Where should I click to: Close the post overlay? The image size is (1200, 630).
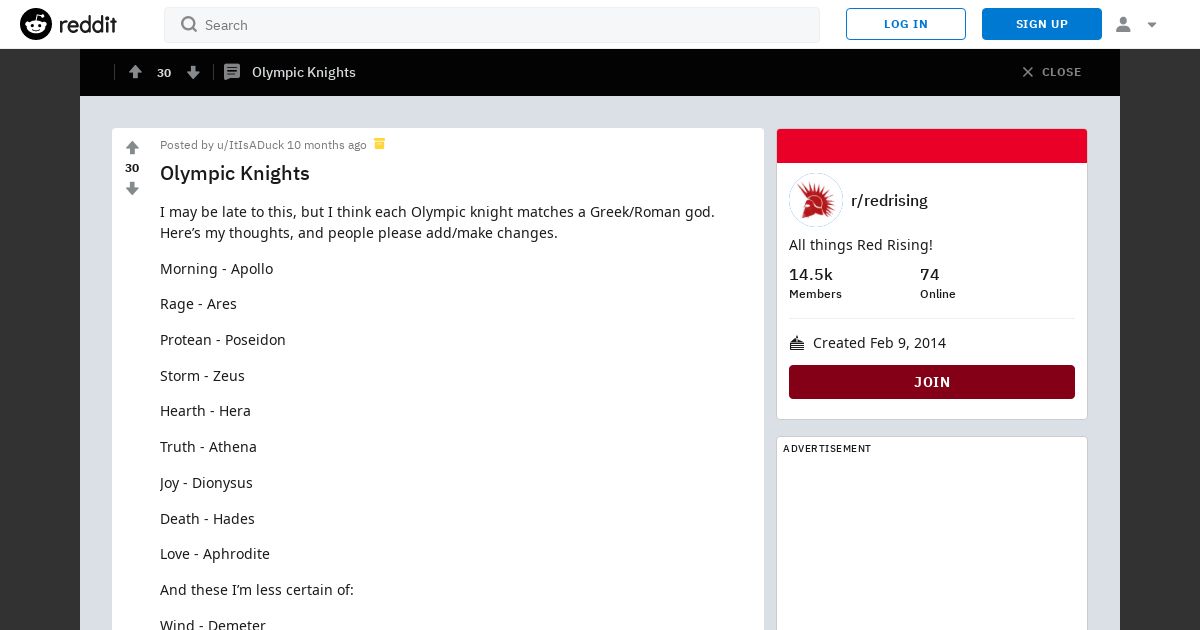coord(1051,72)
